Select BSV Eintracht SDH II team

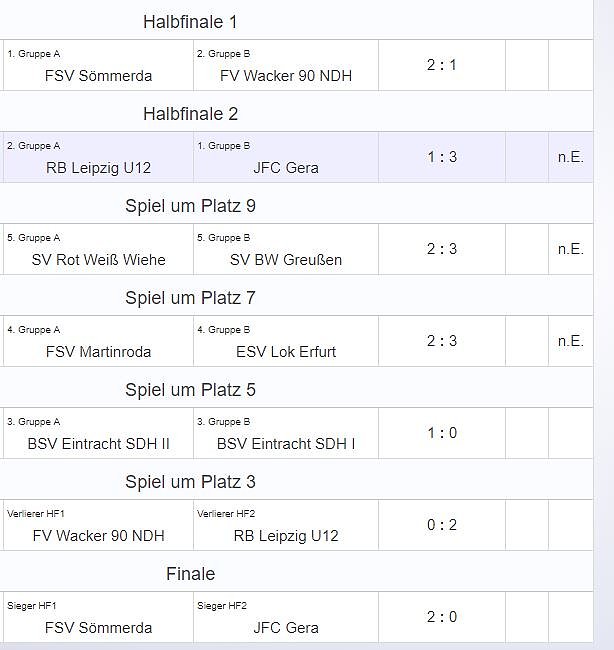99,444
